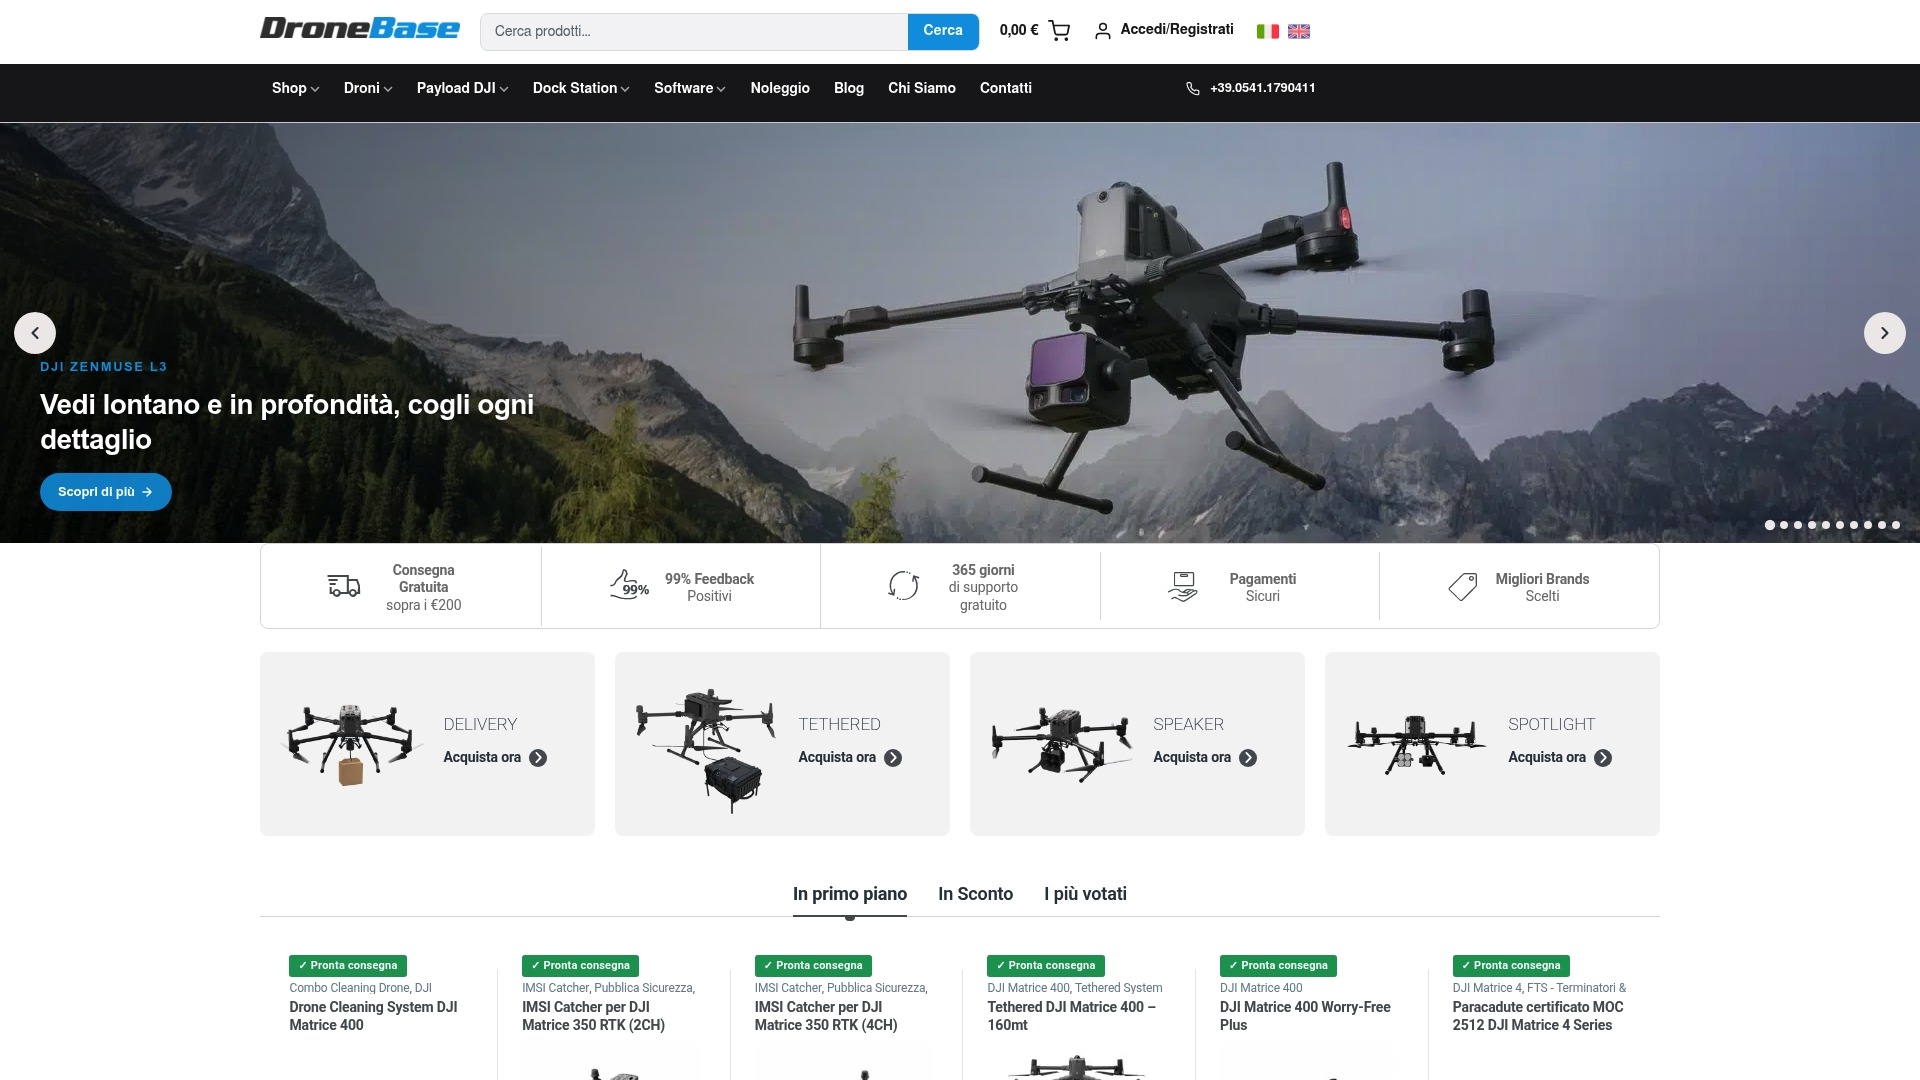Click the Tethered System category text
1920x1080 pixels.
point(1118,988)
